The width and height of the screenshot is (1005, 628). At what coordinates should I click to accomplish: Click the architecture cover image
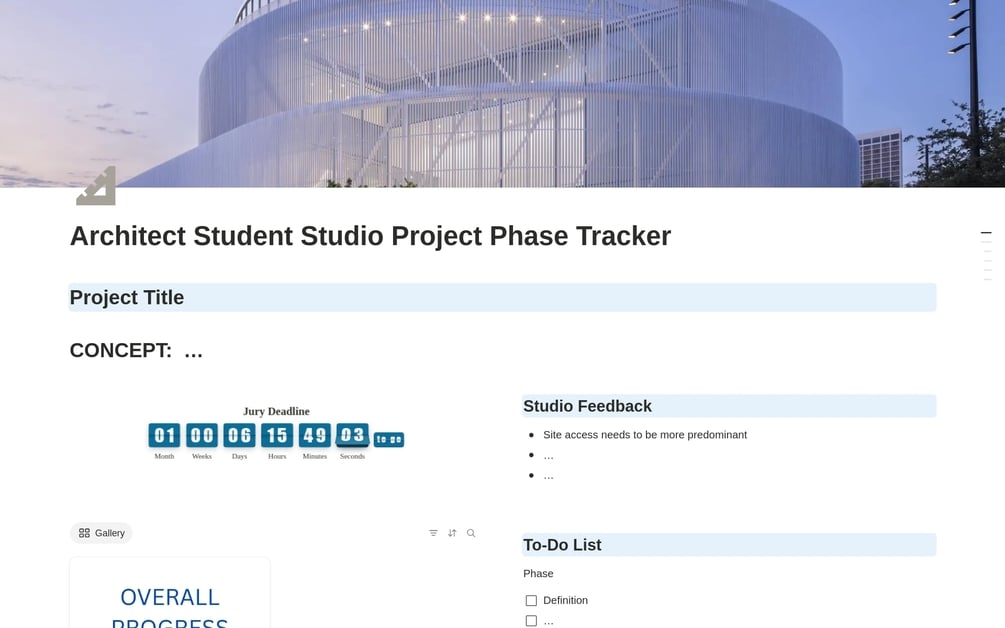(x=502, y=94)
